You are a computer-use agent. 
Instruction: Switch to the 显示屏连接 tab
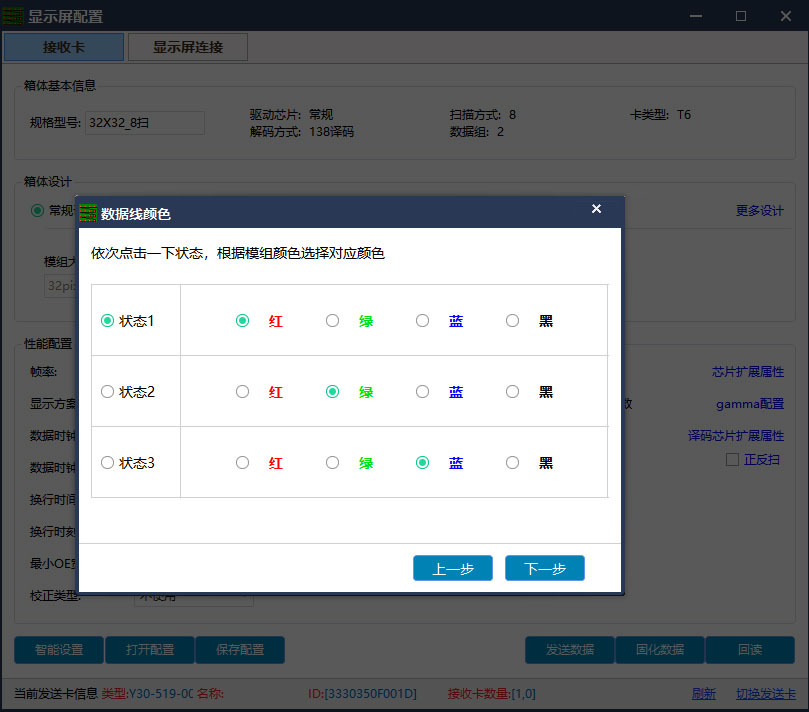188,47
